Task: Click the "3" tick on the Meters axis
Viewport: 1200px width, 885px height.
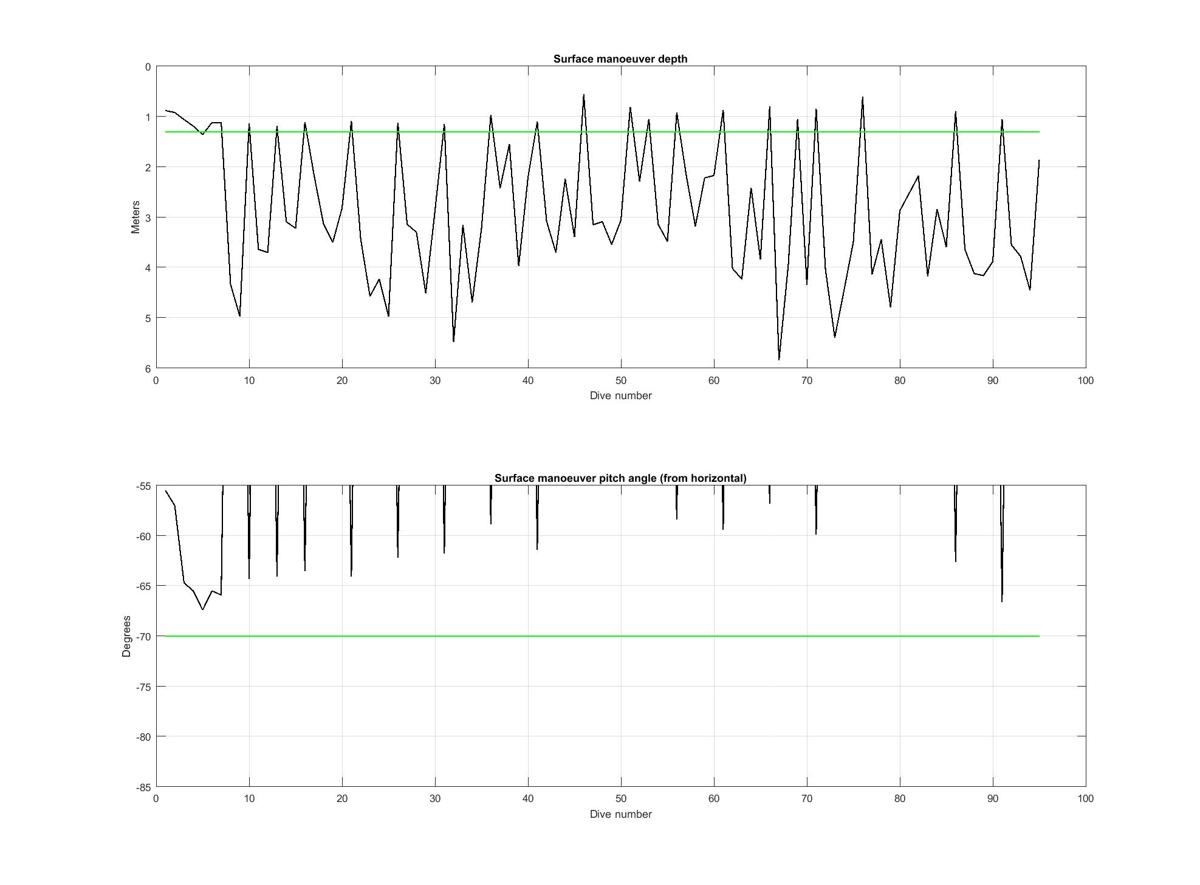Action: 148,217
